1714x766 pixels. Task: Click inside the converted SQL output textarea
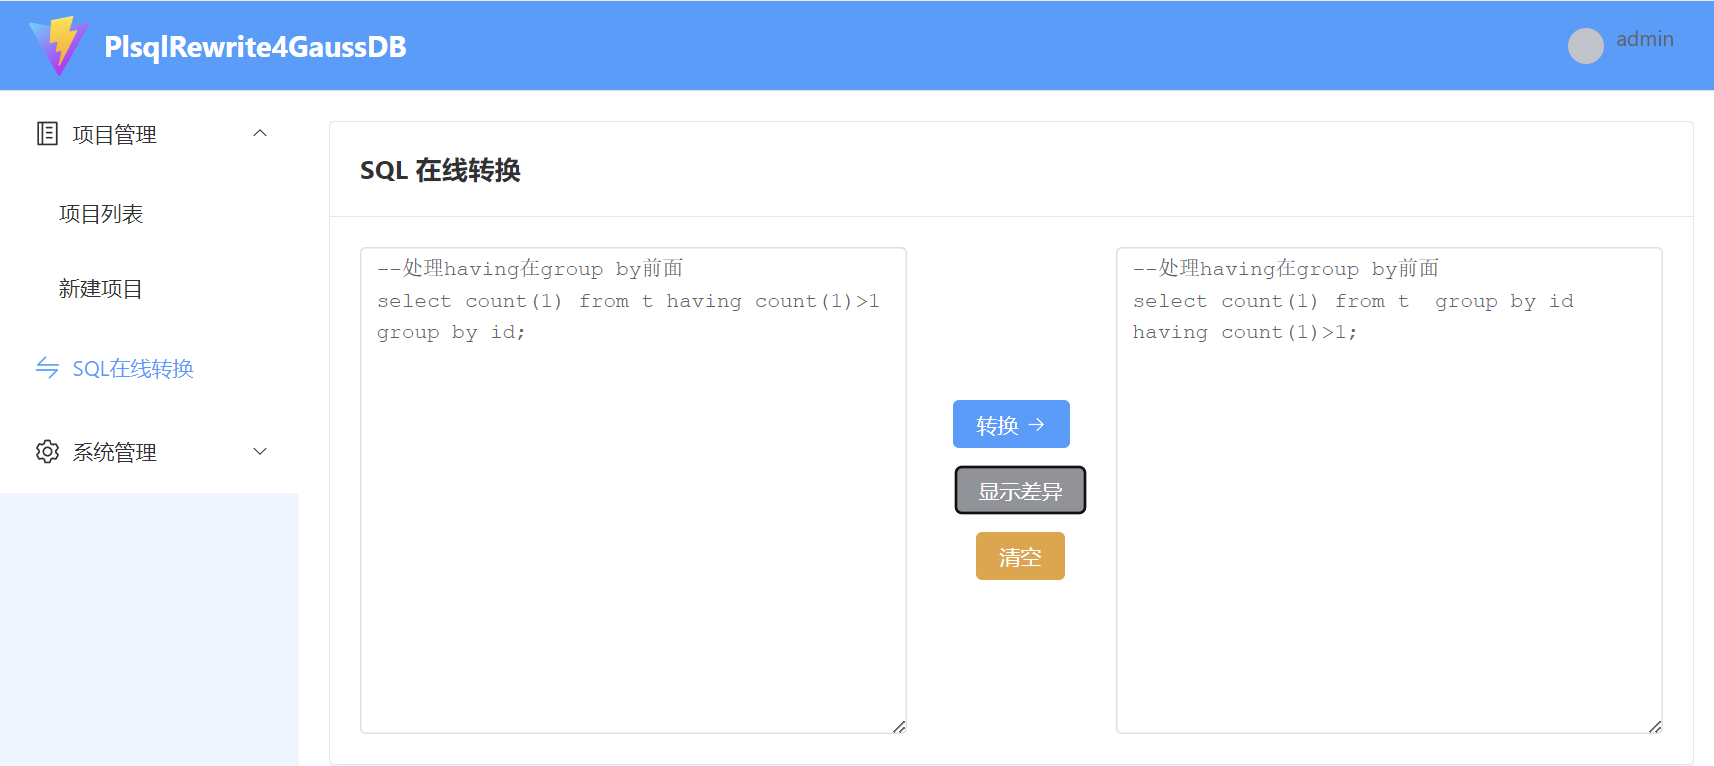point(1389,490)
